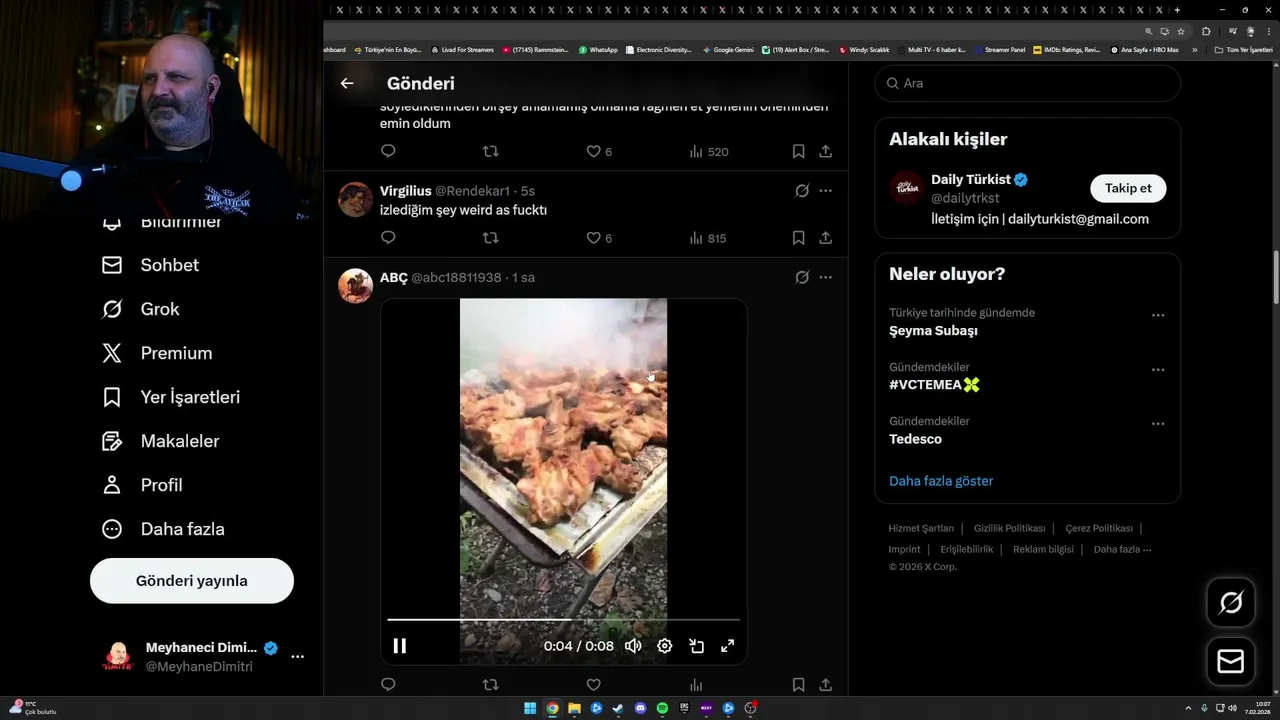1280x720 pixels.
Task: Click Daha fazla göster link
Action: point(941,481)
